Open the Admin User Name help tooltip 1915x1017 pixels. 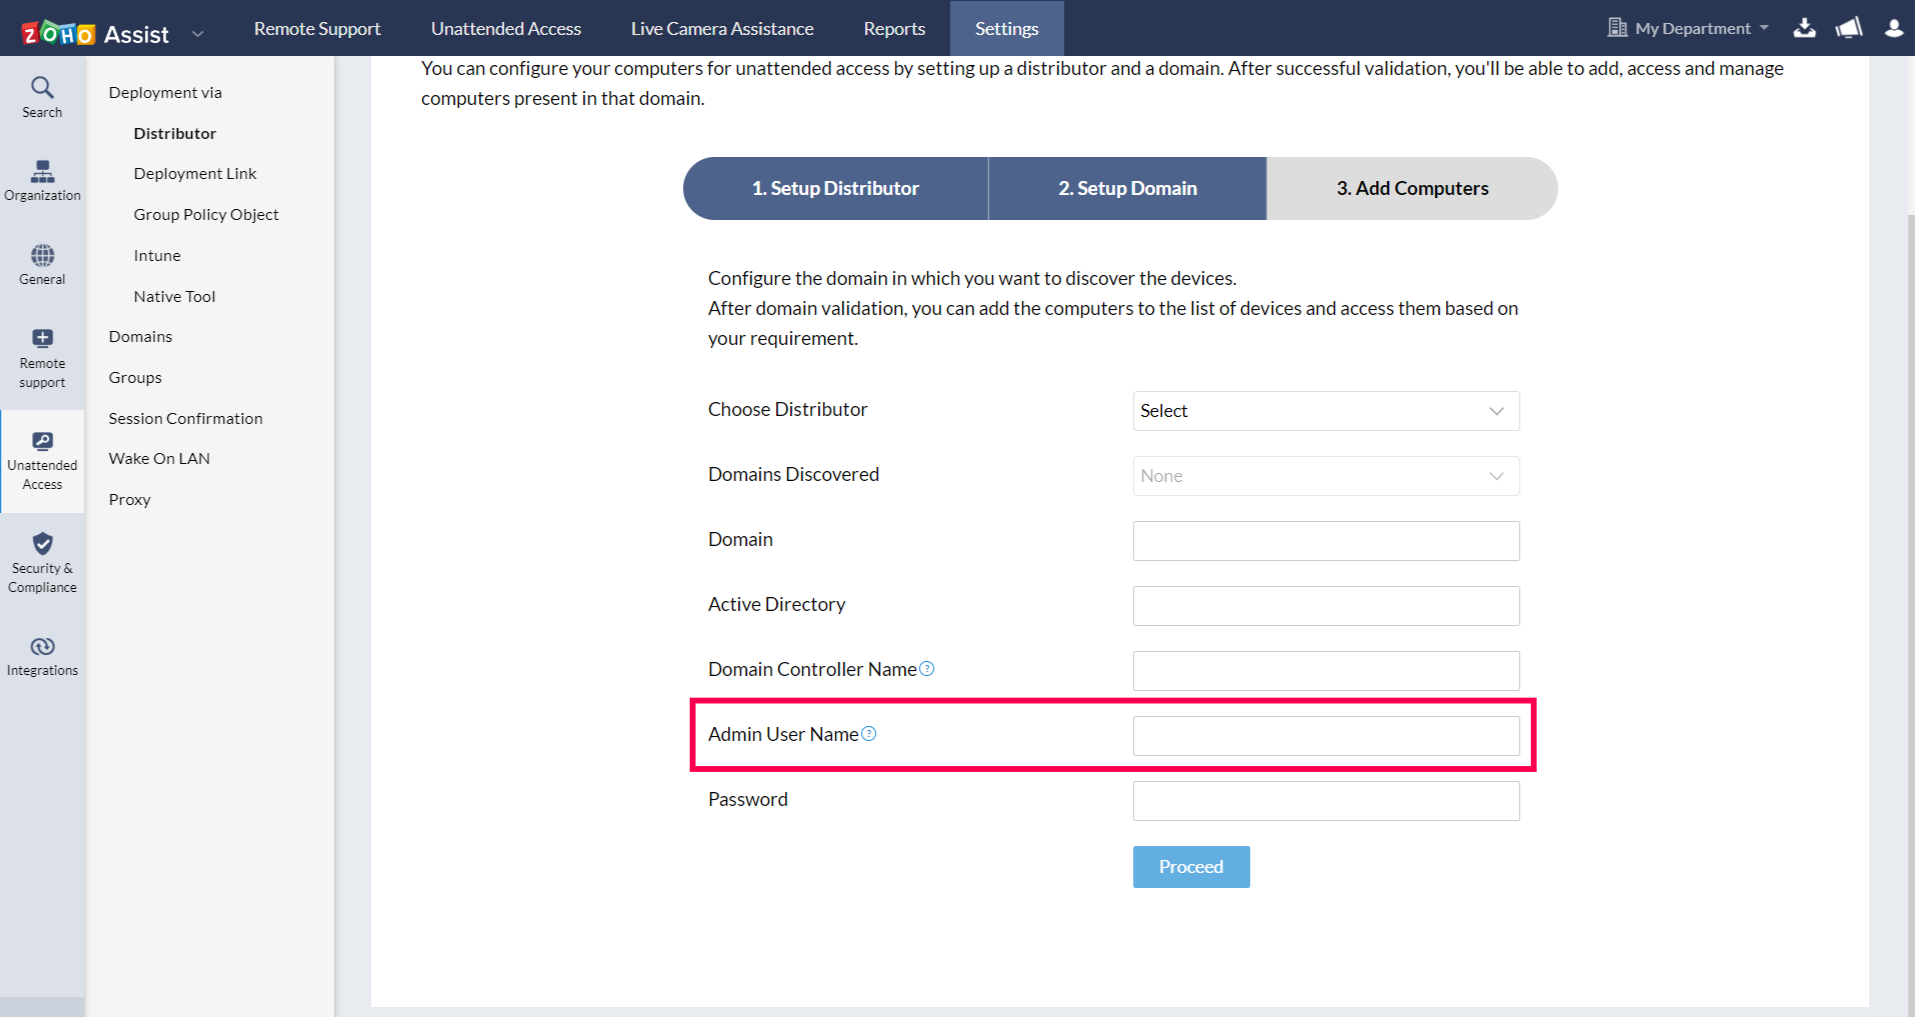pos(870,733)
